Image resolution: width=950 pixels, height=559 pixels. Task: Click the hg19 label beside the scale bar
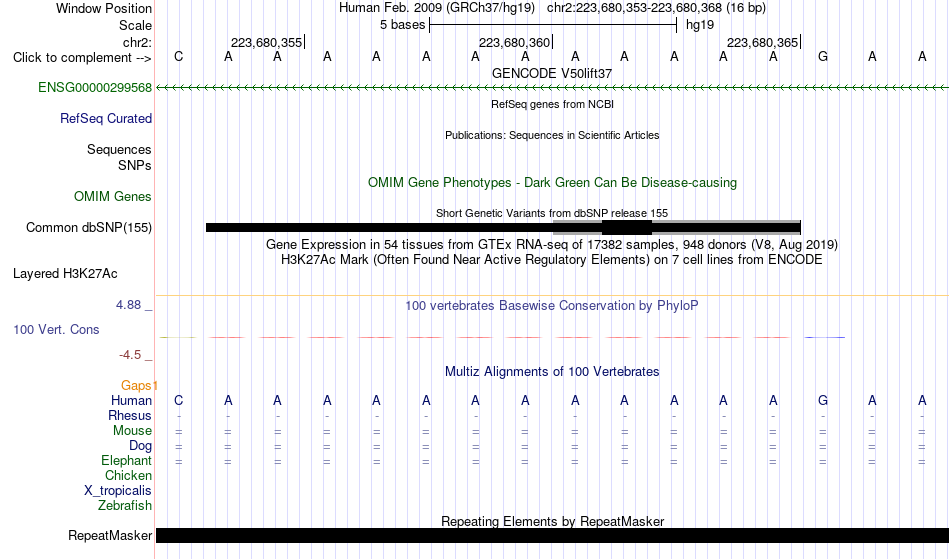[700, 25]
